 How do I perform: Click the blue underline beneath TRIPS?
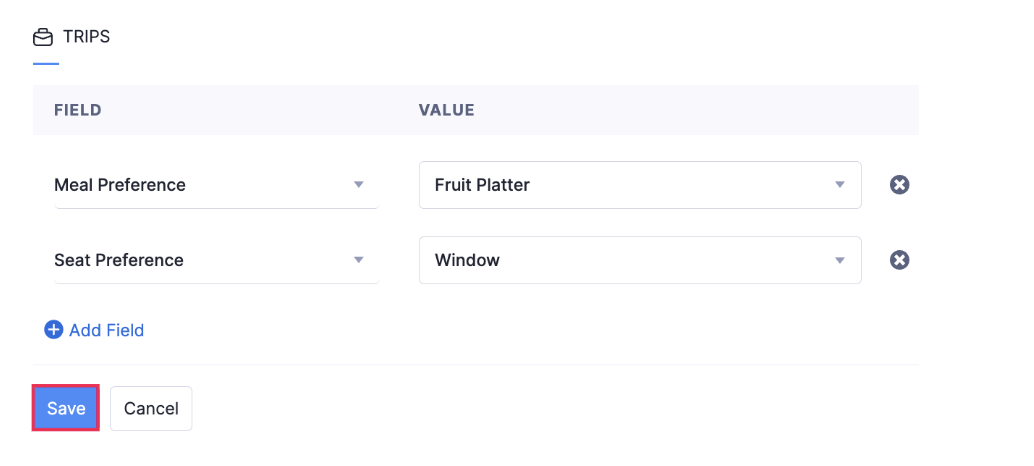(46, 64)
